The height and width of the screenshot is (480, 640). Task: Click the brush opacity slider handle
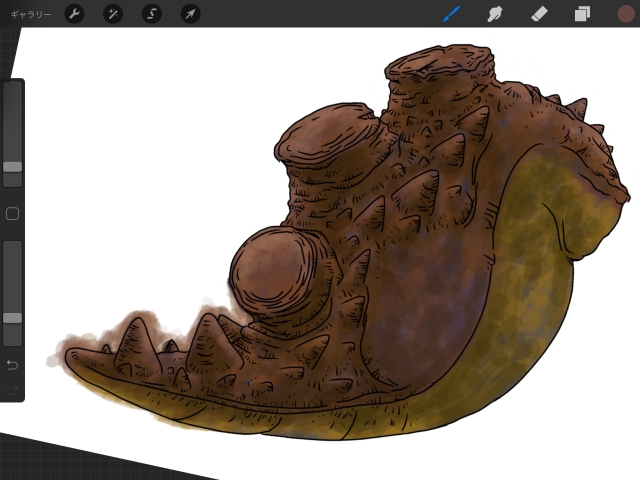13,317
